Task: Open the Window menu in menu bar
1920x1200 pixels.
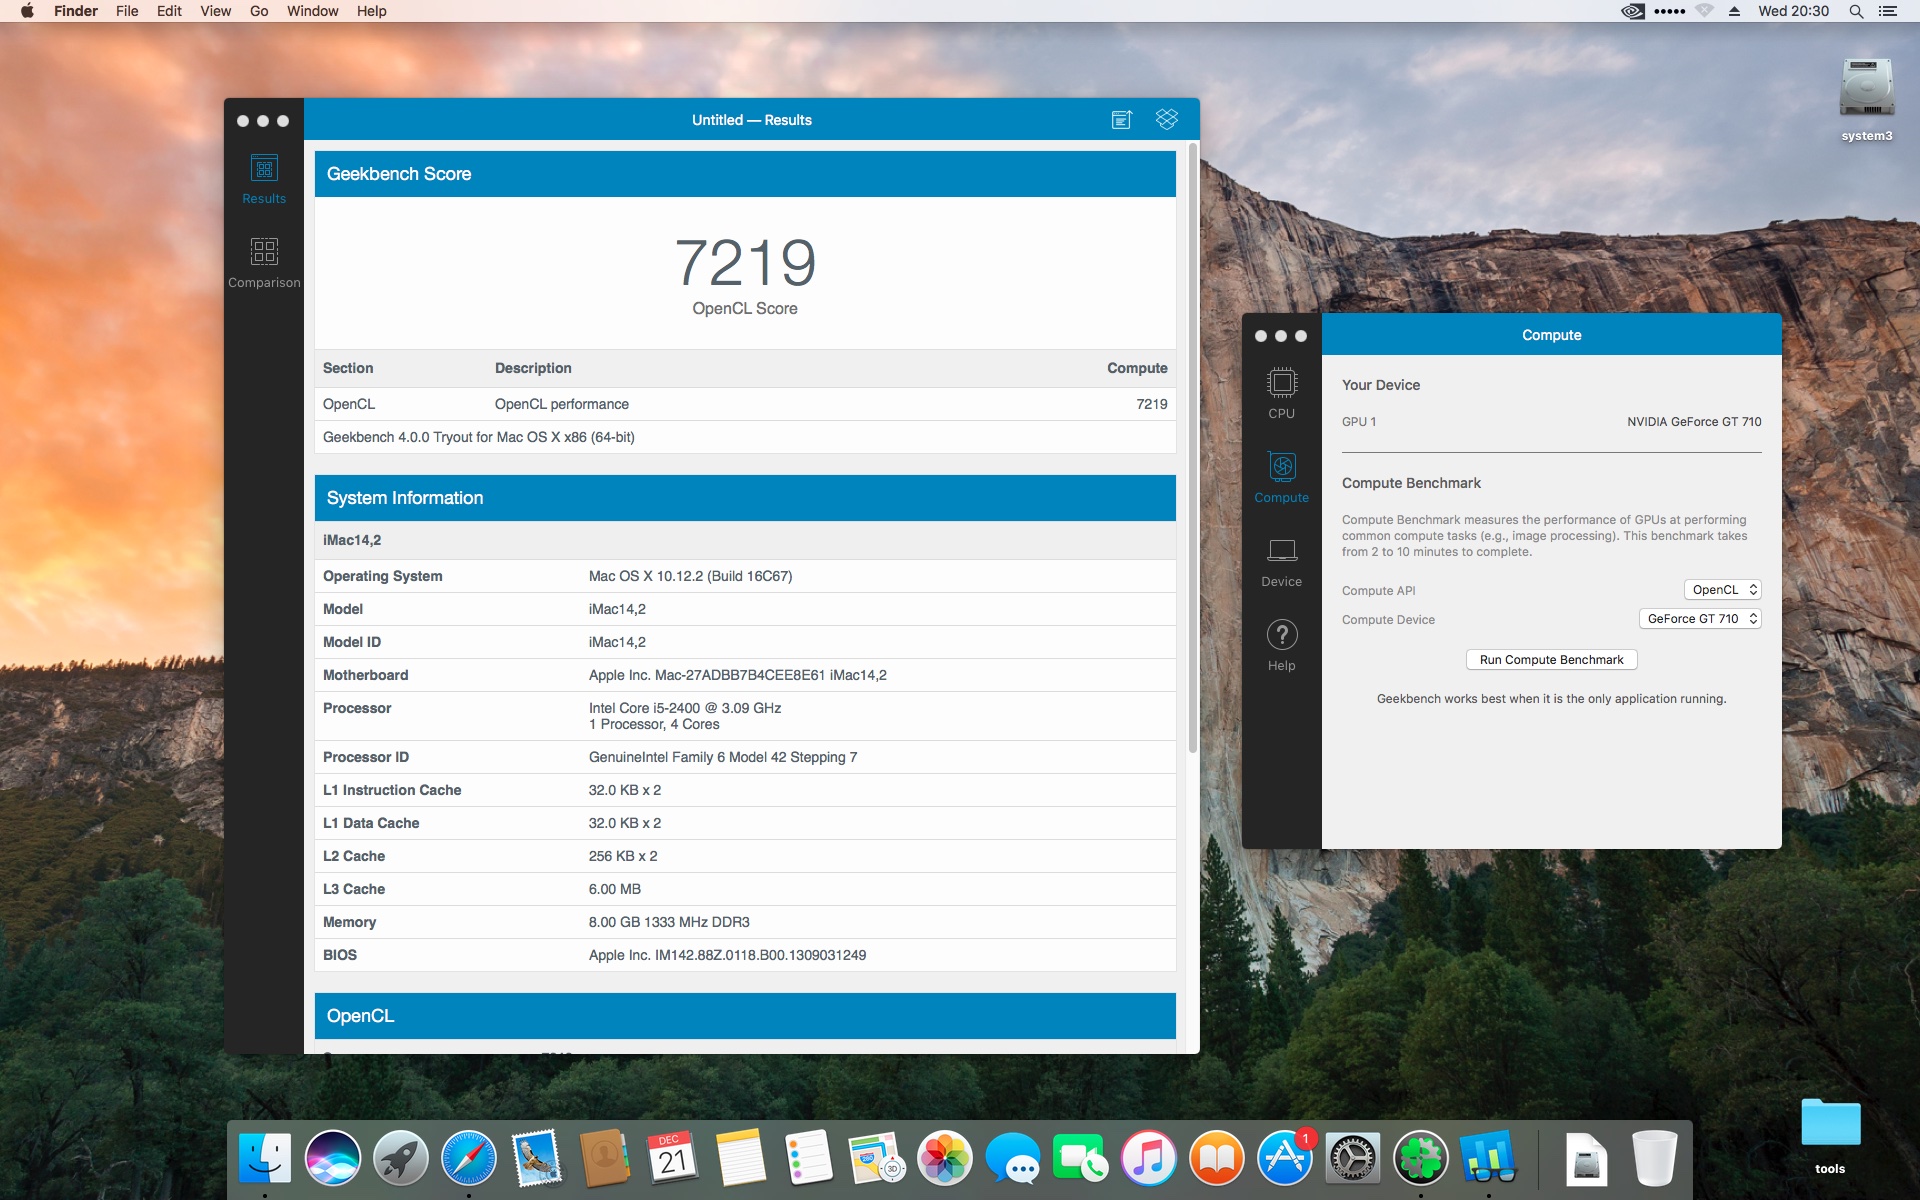Action: click(x=312, y=11)
